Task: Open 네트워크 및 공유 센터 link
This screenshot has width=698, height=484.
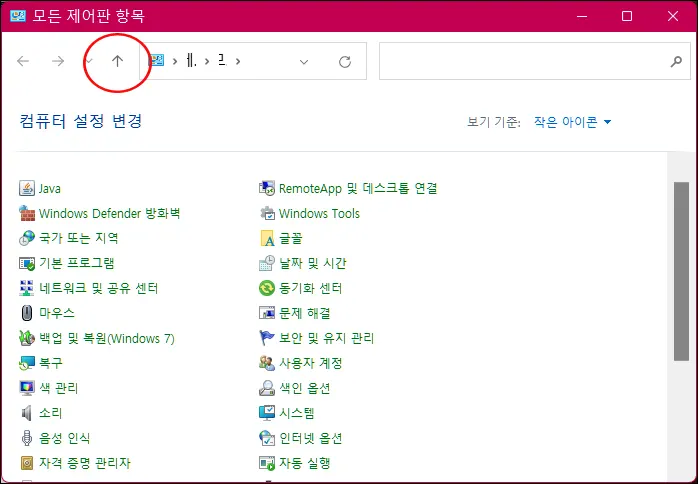Action: [x=98, y=288]
